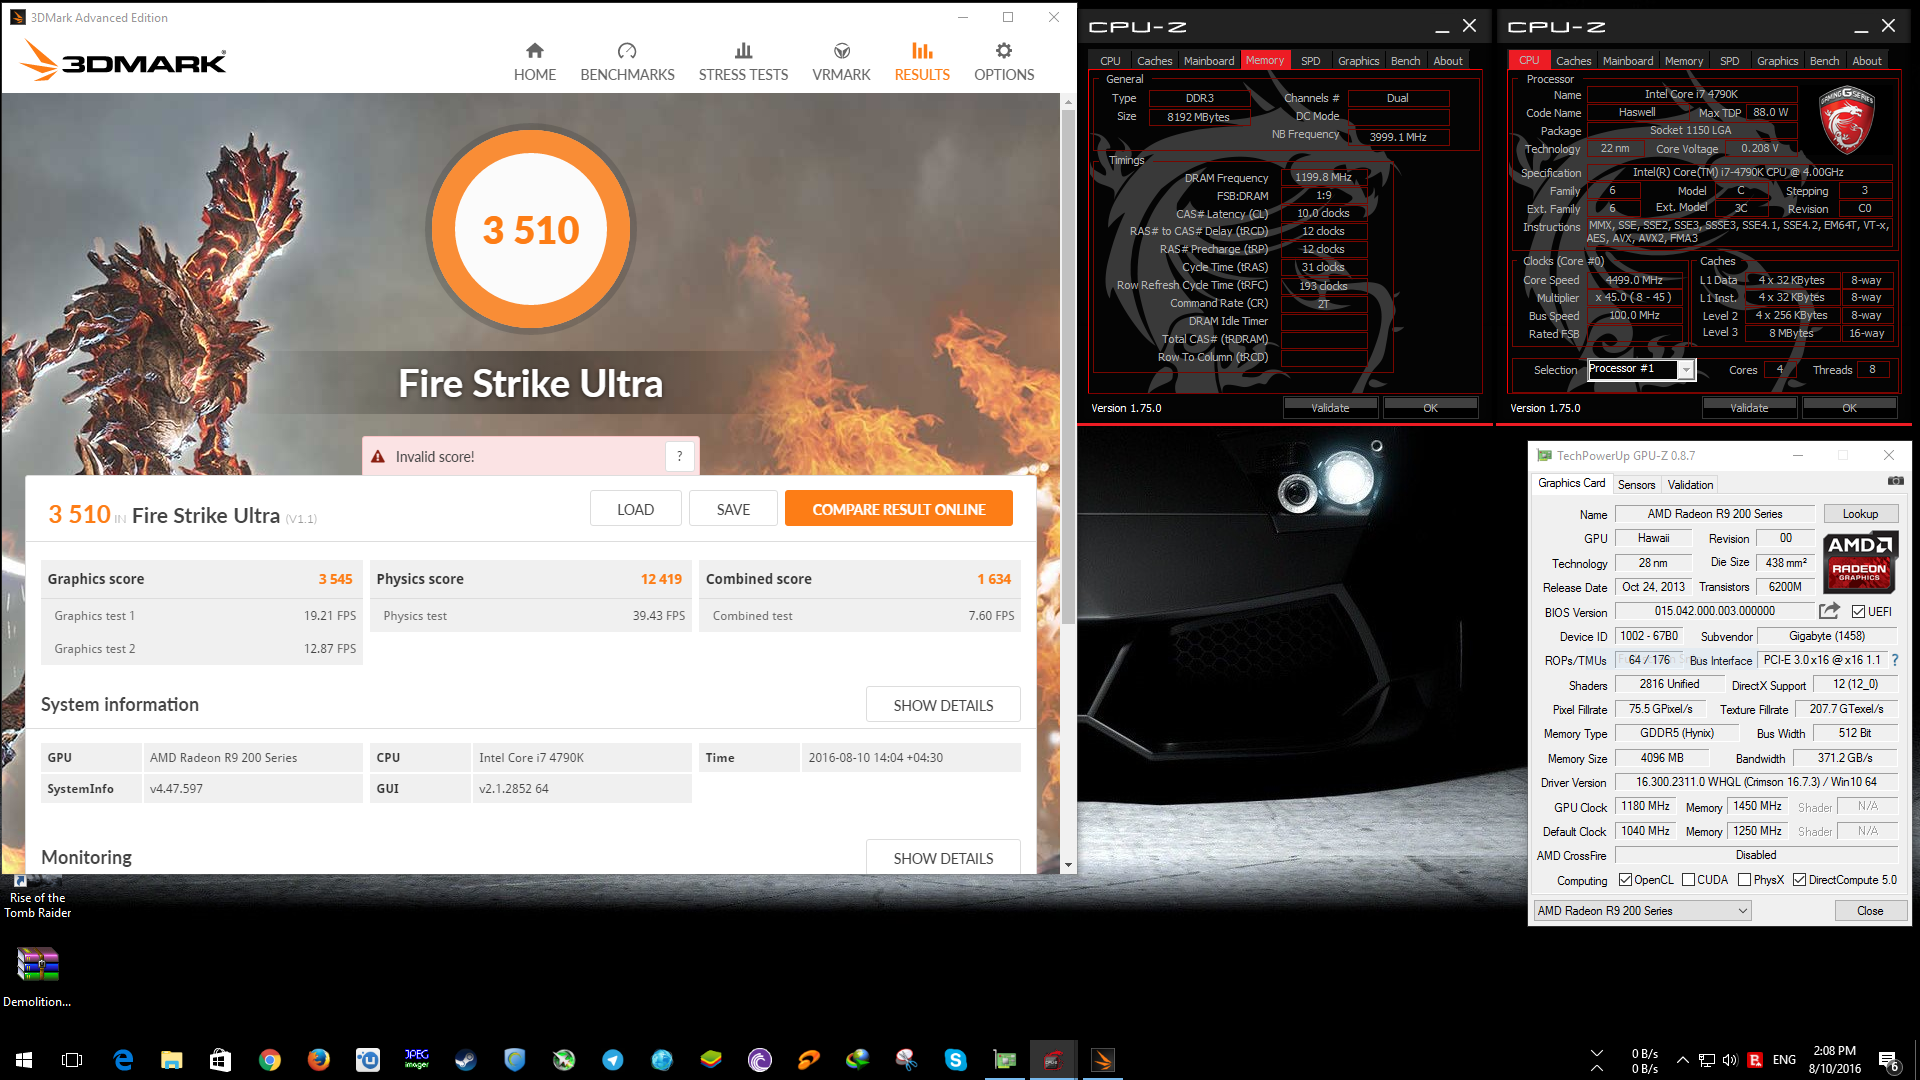Click the Close button in GPU-Z

[1870, 911]
